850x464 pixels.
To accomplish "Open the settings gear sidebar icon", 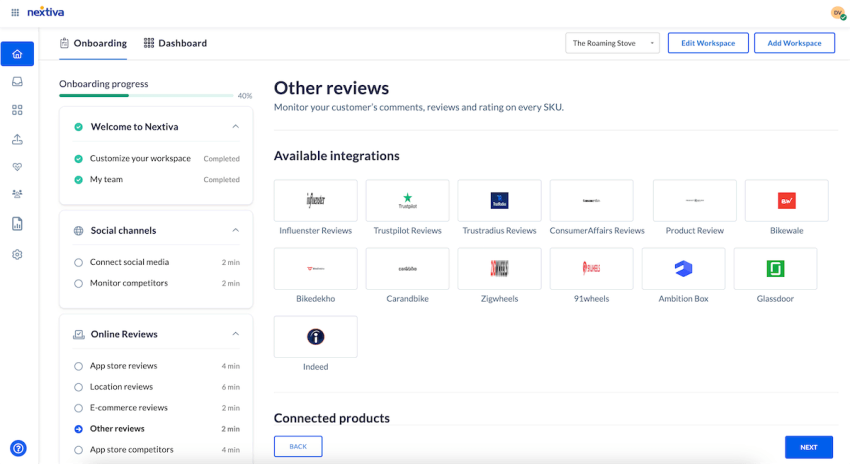I will (x=17, y=254).
